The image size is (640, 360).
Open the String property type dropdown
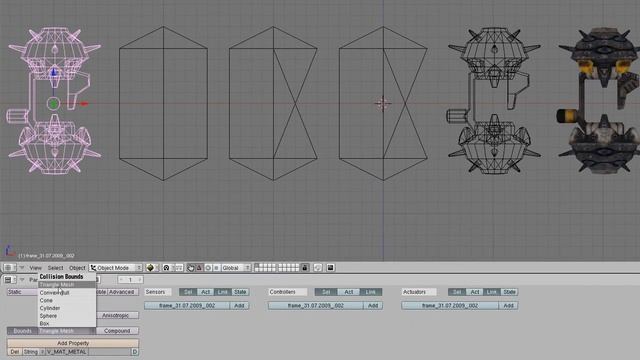[x=33, y=352]
